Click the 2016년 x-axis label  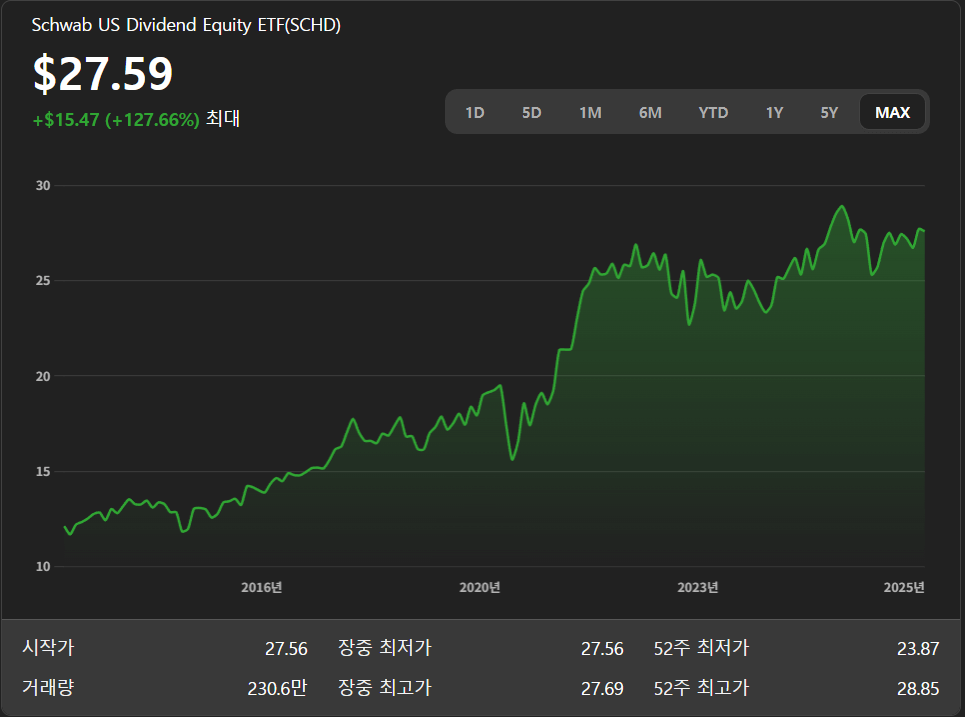coord(262,587)
